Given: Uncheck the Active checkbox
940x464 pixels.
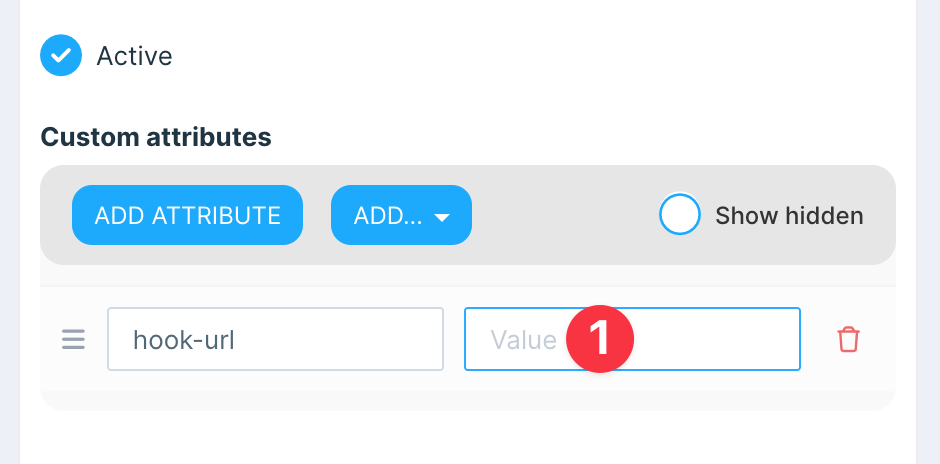Looking at the screenshot, I should [x=60, y=56].
